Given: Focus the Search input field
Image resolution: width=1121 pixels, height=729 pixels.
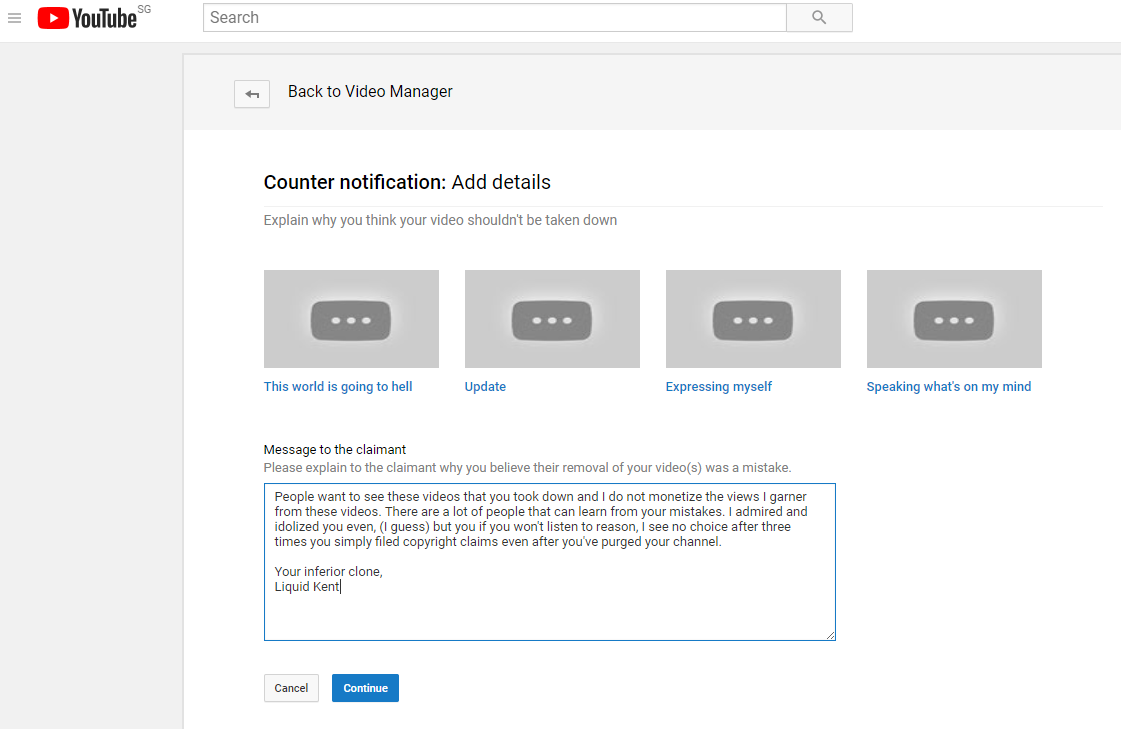Looking at the screenshot, I should (495, 18).
